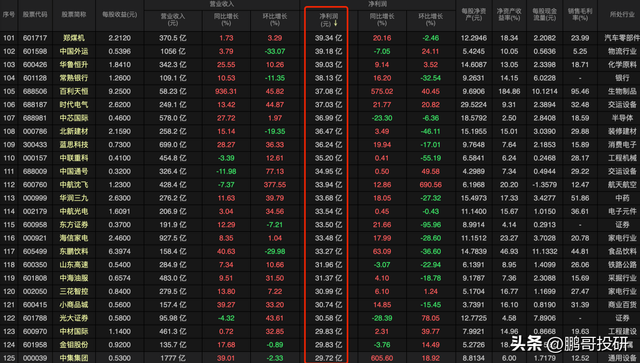
Task: Click the 海信家电 stock name
Action: tap(74, 238)
